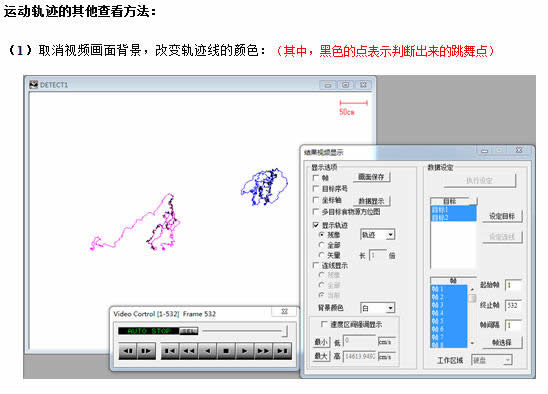This screenshot has height=394, width=548.
Task: Click the frame position slider in Video Control
Action: pyautogui.click(x=245, y=331)
